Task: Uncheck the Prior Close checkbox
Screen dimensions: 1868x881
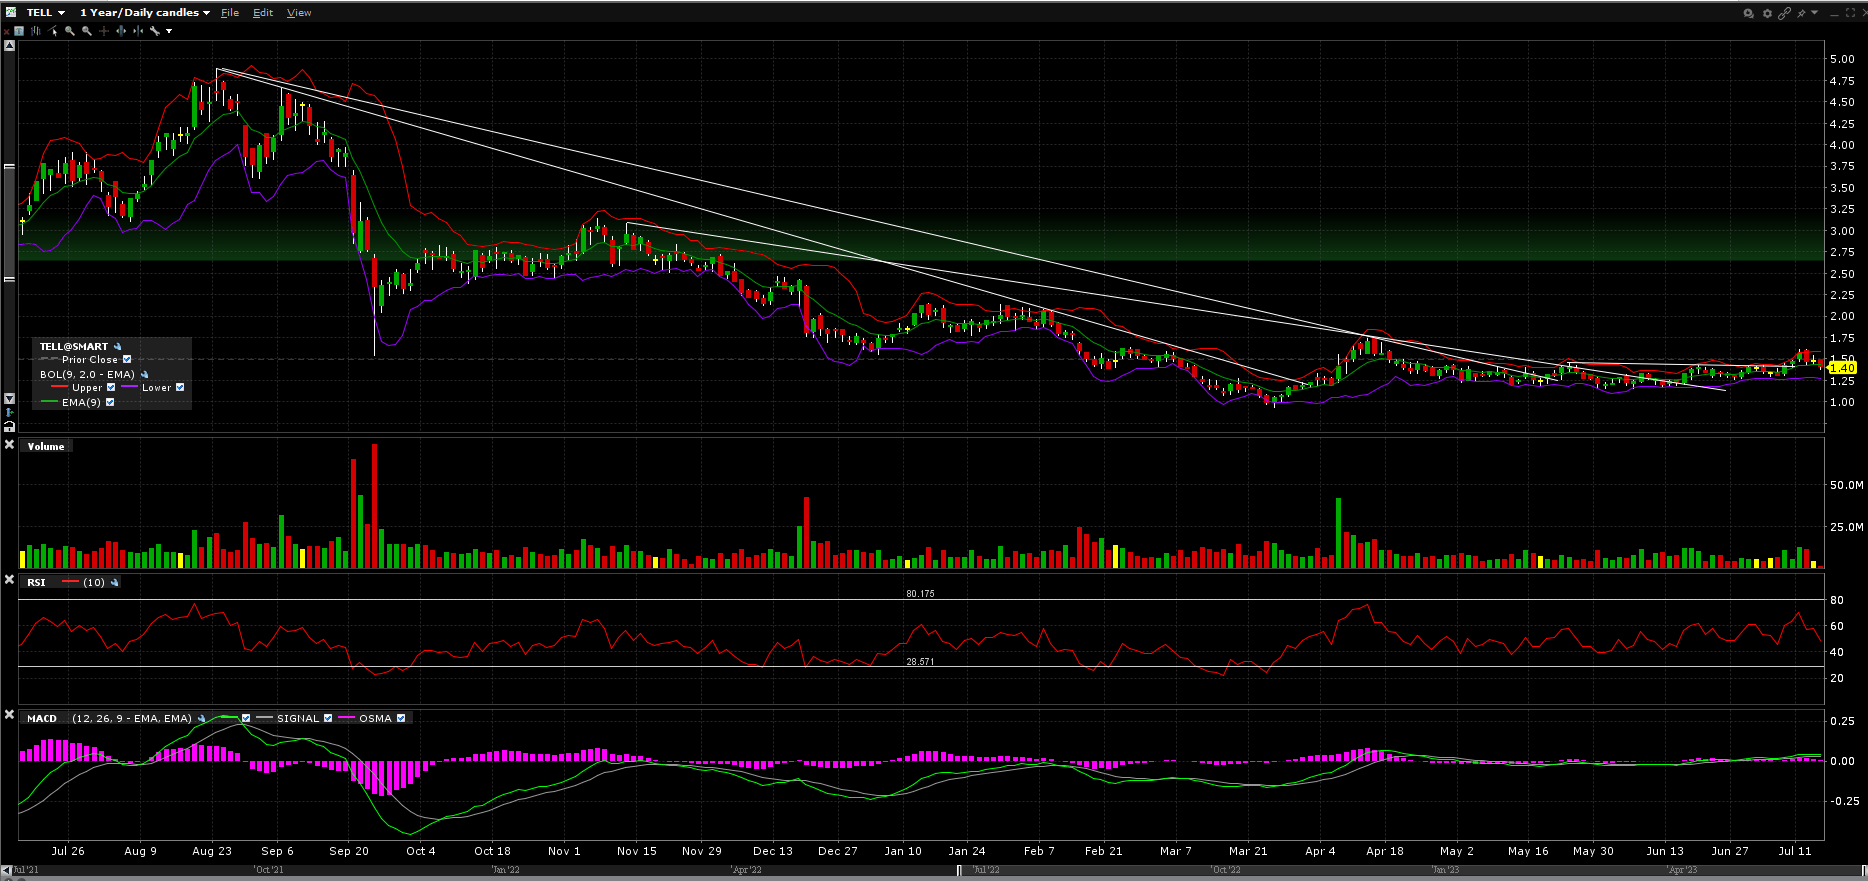Action: (x=127, y=360)
